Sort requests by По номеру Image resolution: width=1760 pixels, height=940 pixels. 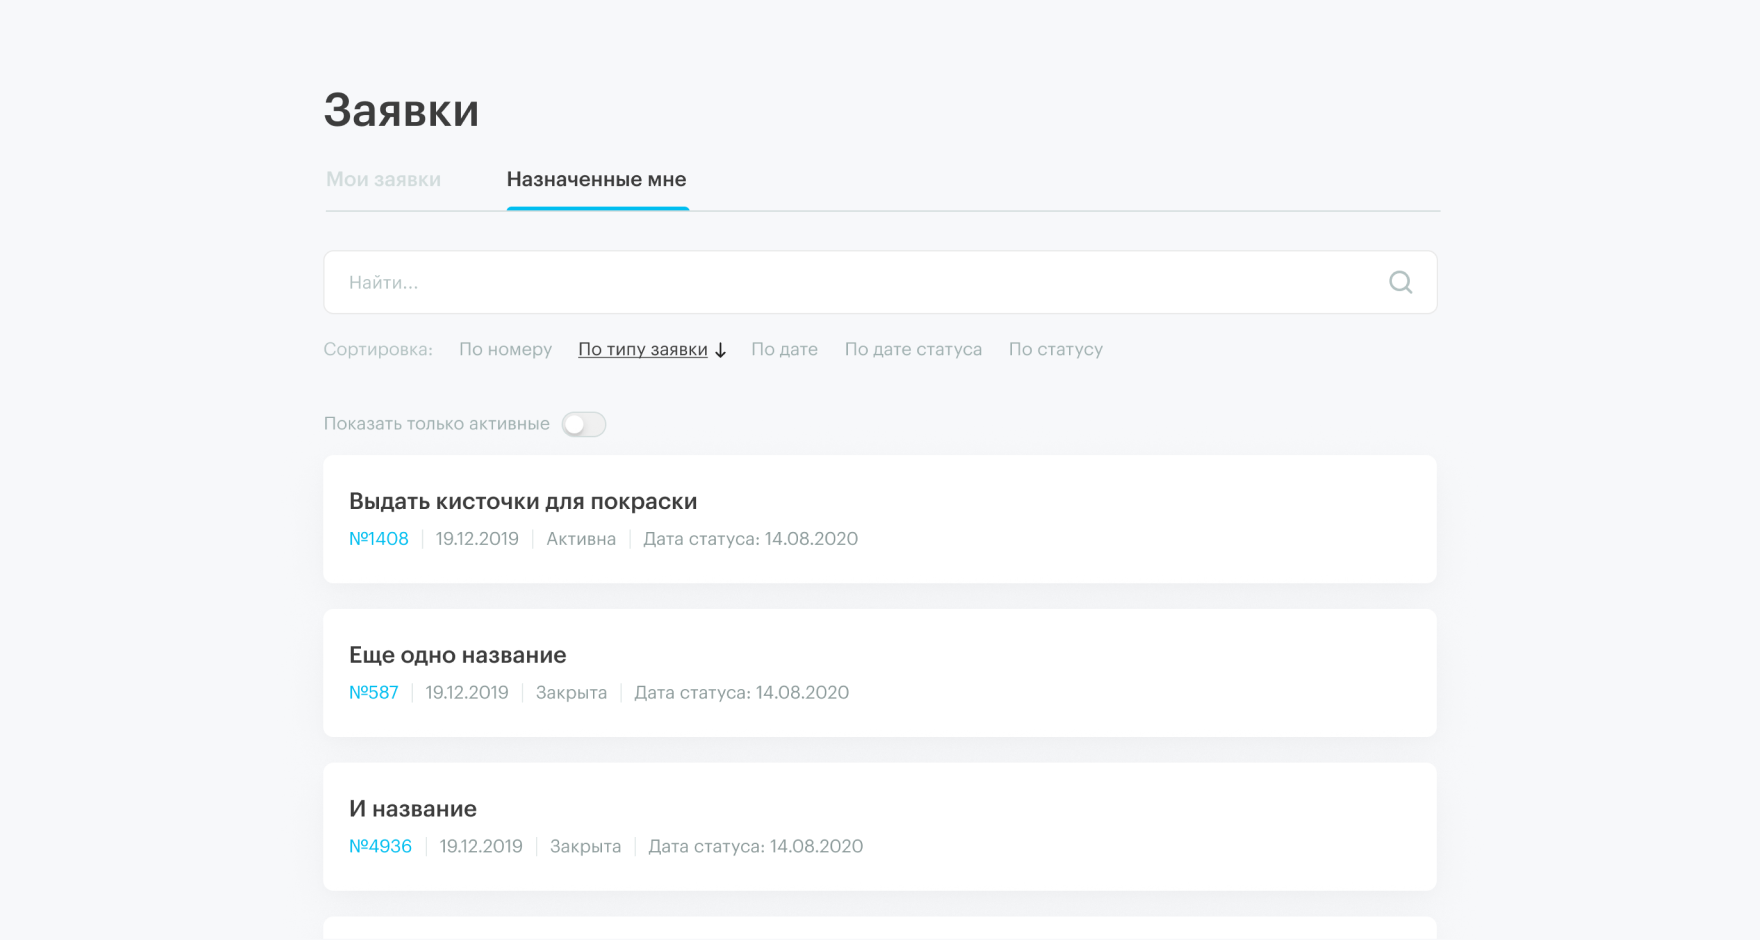(x=505, y=349)
